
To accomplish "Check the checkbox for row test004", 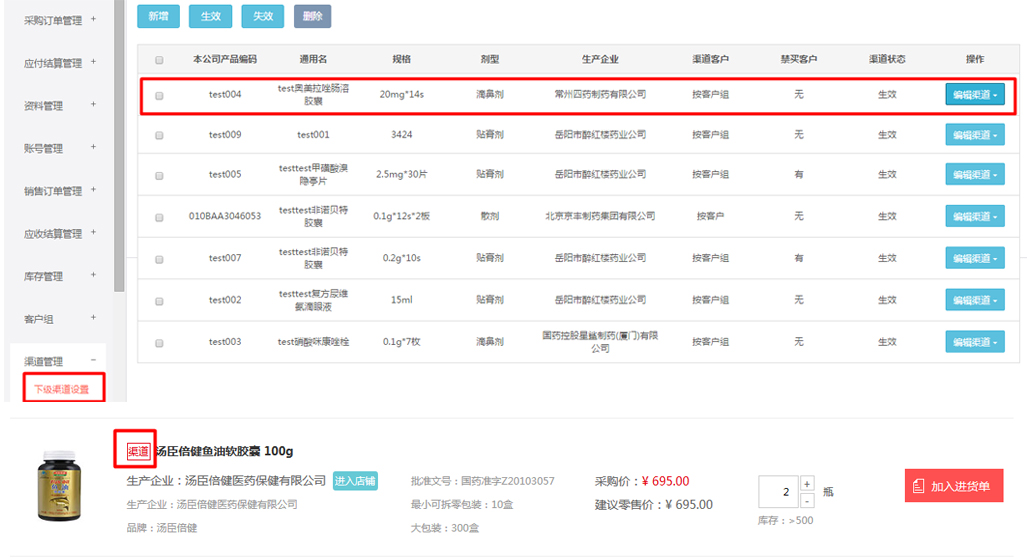I will click(159, 96).
